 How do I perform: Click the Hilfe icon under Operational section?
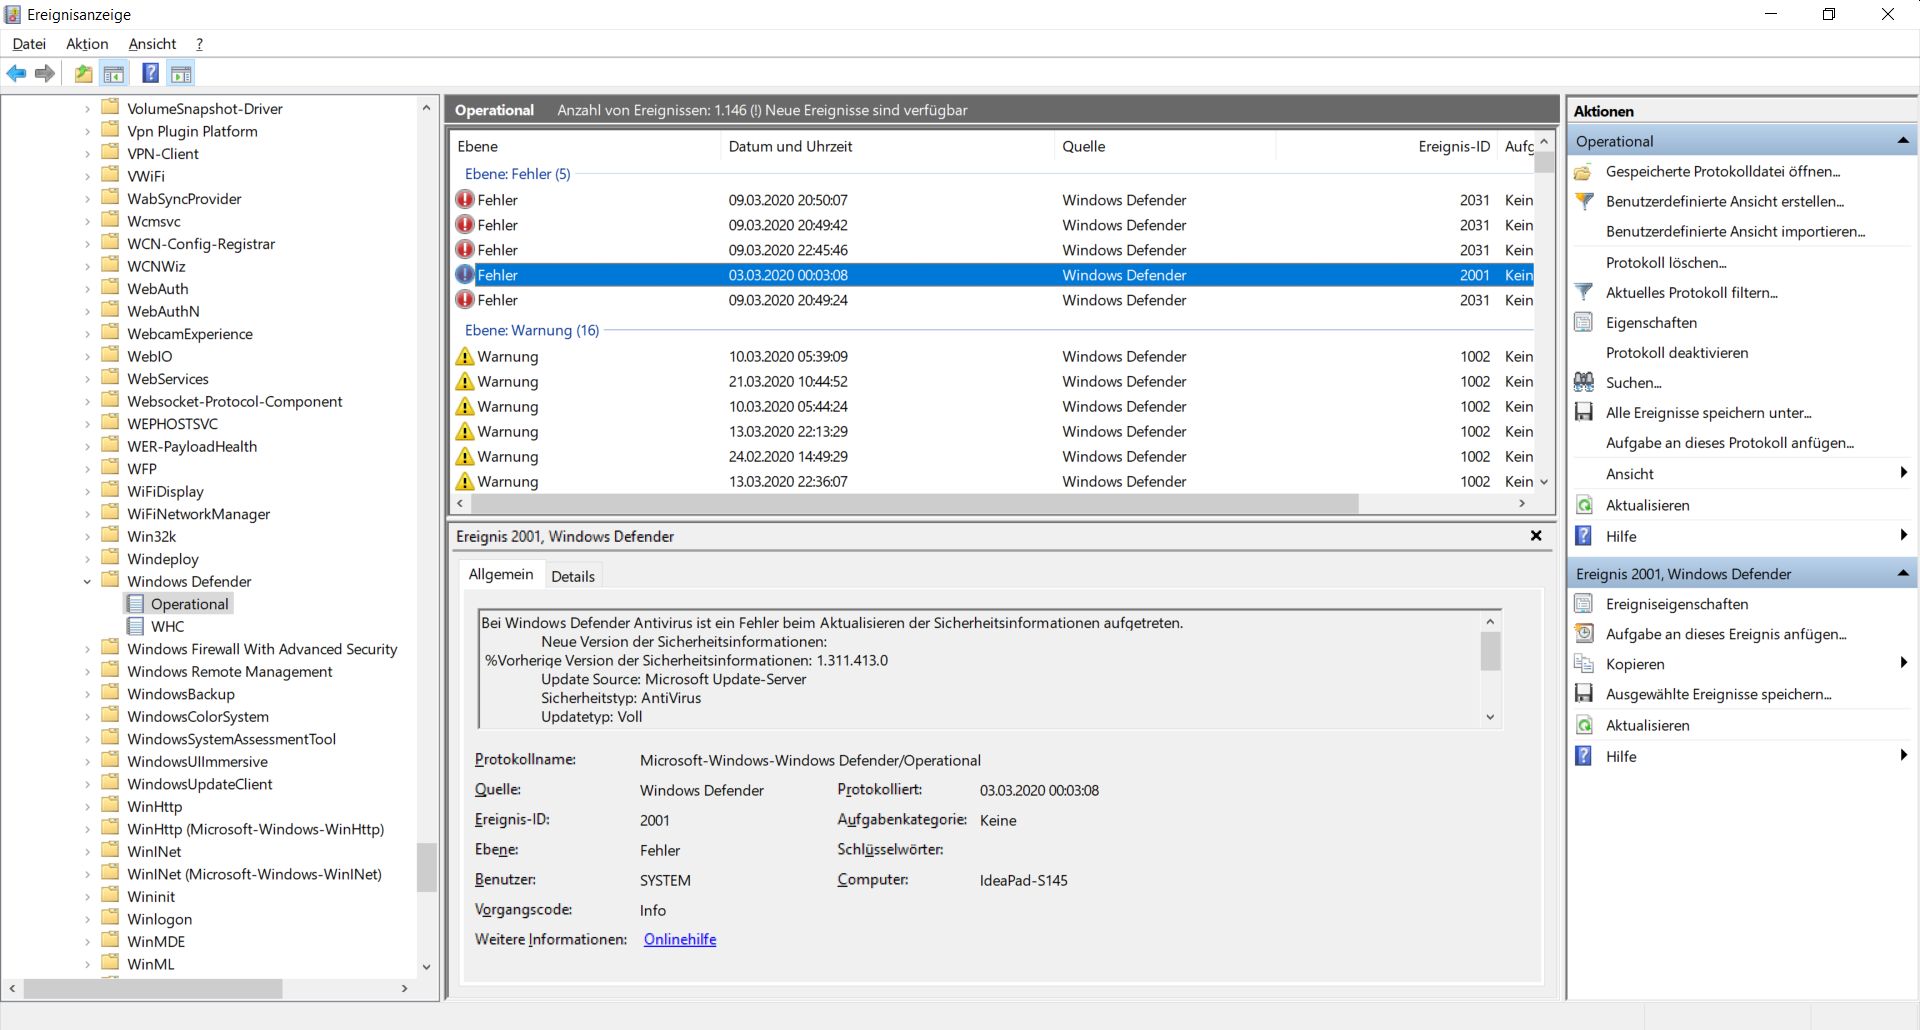point(1584,536)
